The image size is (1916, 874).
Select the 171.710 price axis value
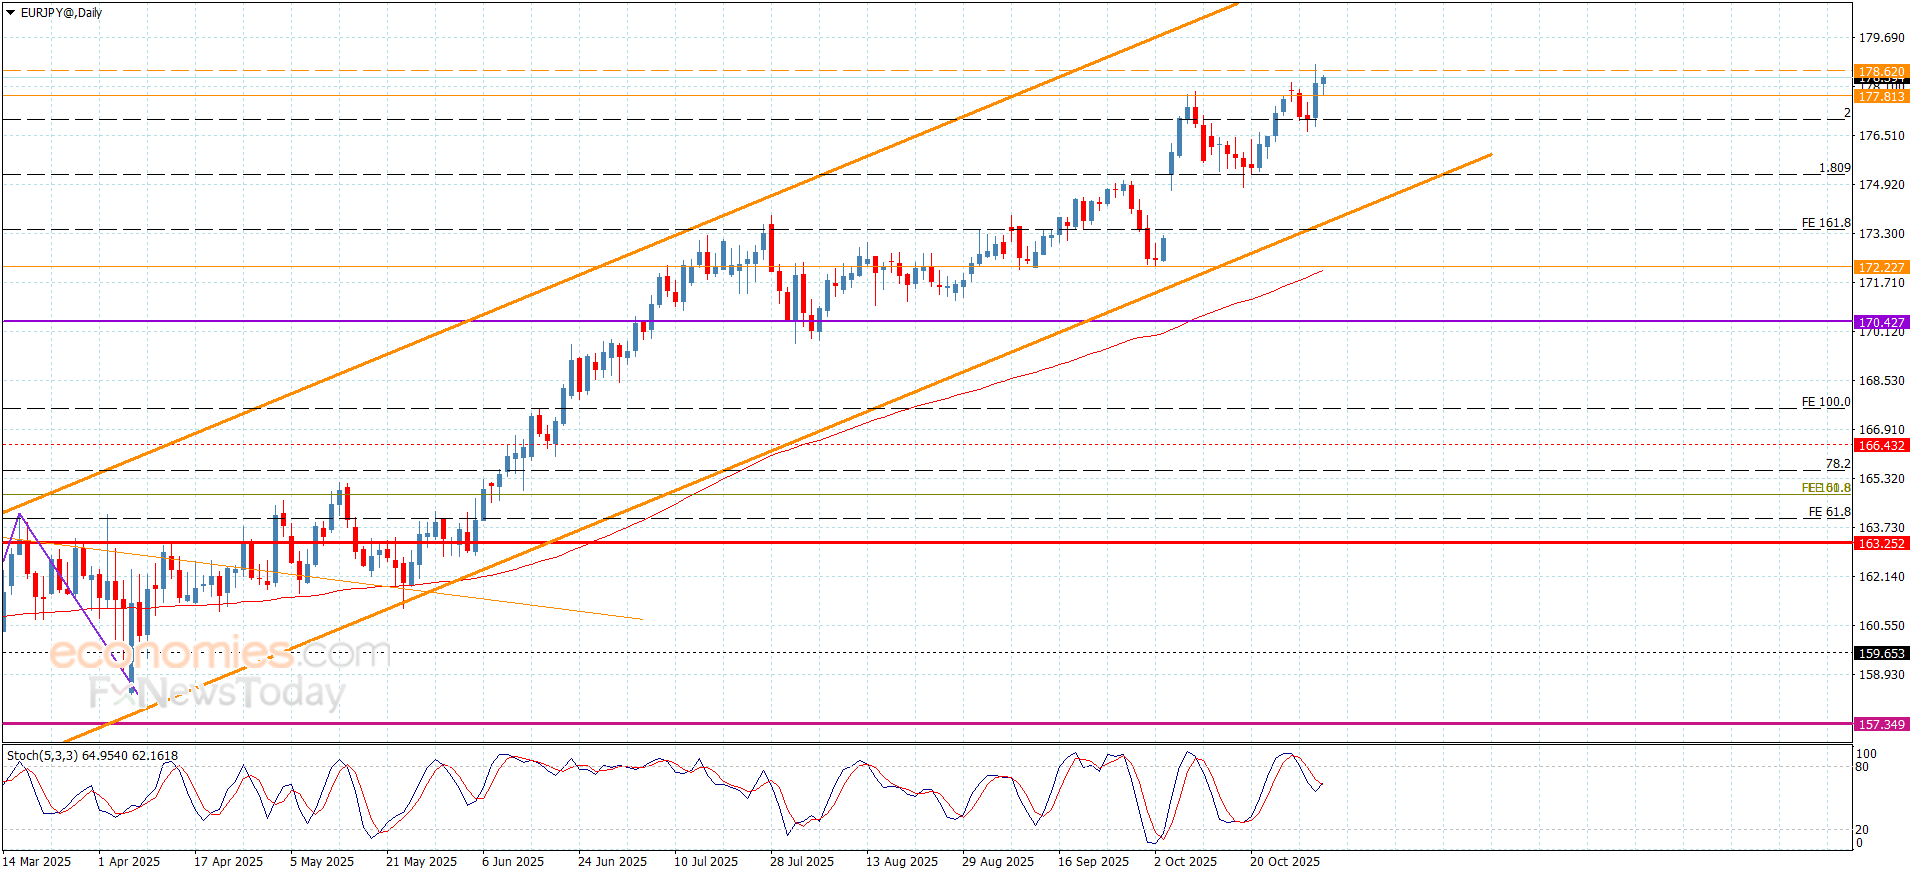click(x=1882, y=283)
